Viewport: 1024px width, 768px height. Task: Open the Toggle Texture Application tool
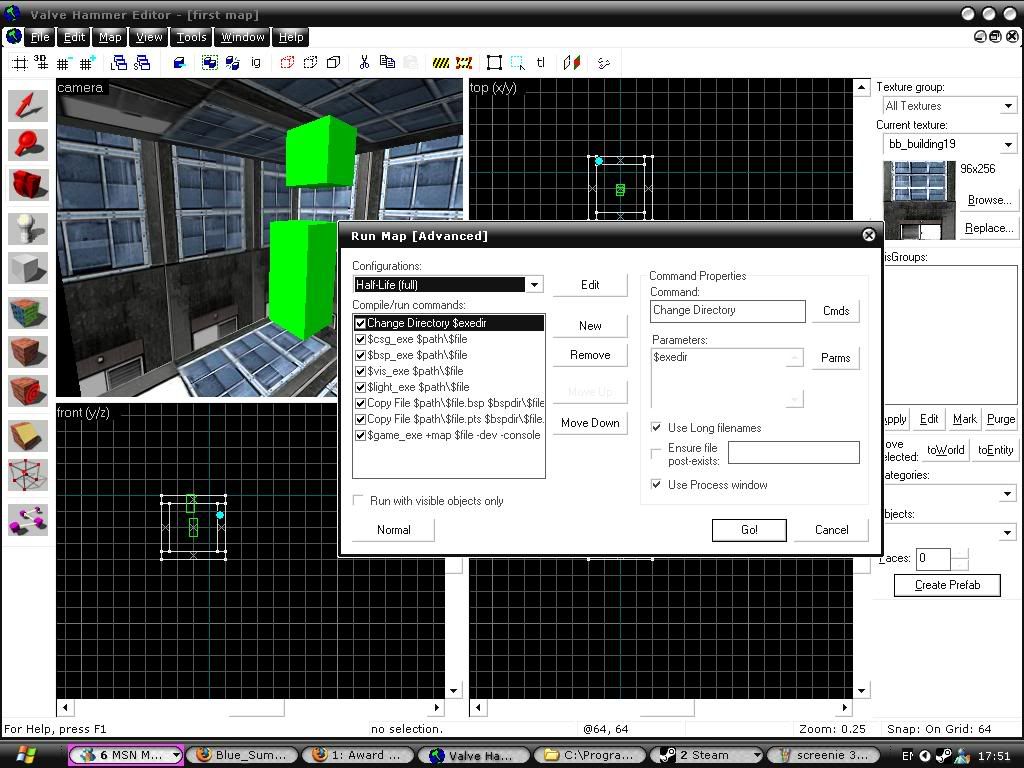point(28,313)
